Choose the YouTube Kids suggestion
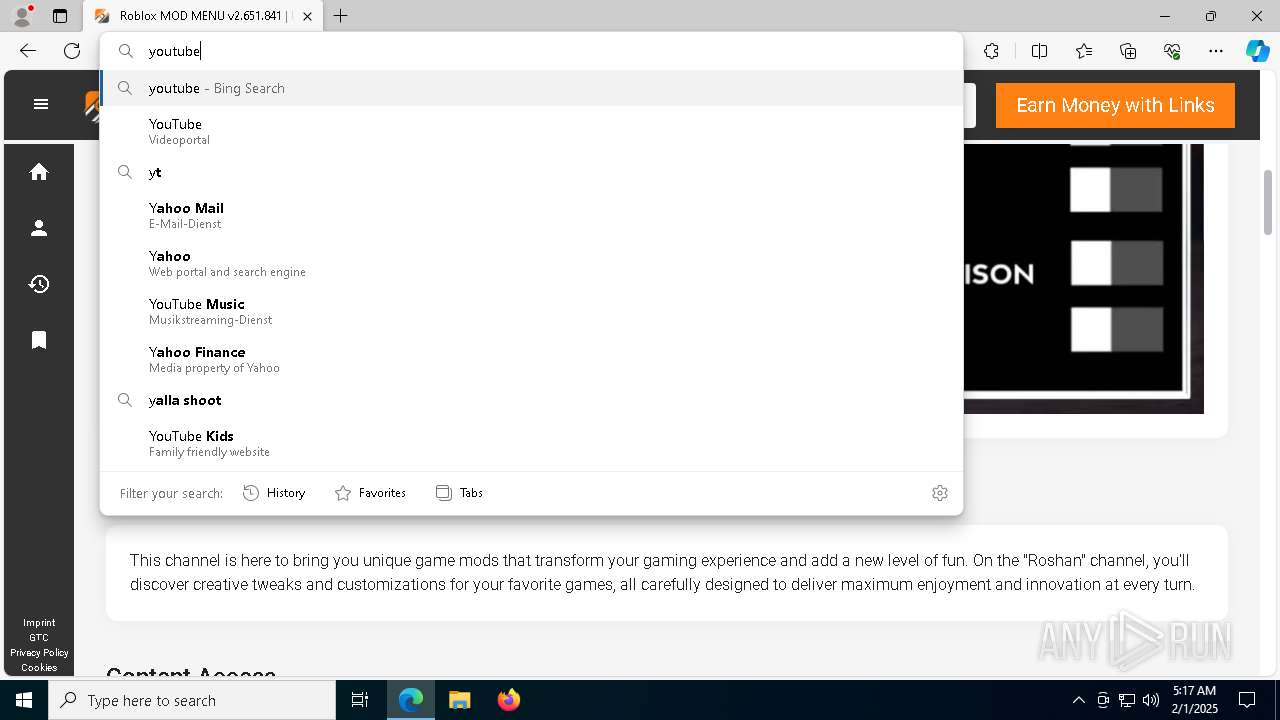 click(531, 443)
